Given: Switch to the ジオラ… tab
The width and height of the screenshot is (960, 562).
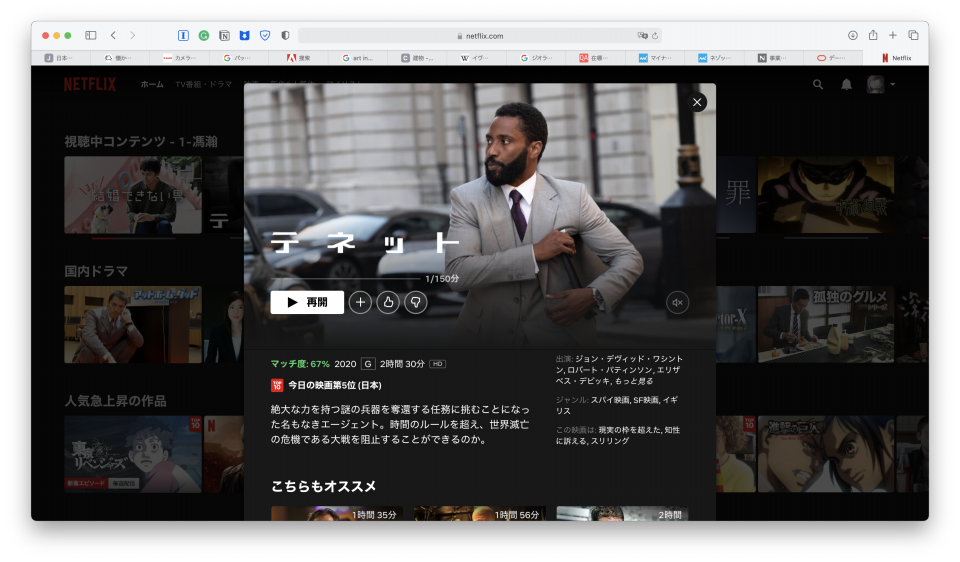Looking at the screenshot, I should (537, 58).
